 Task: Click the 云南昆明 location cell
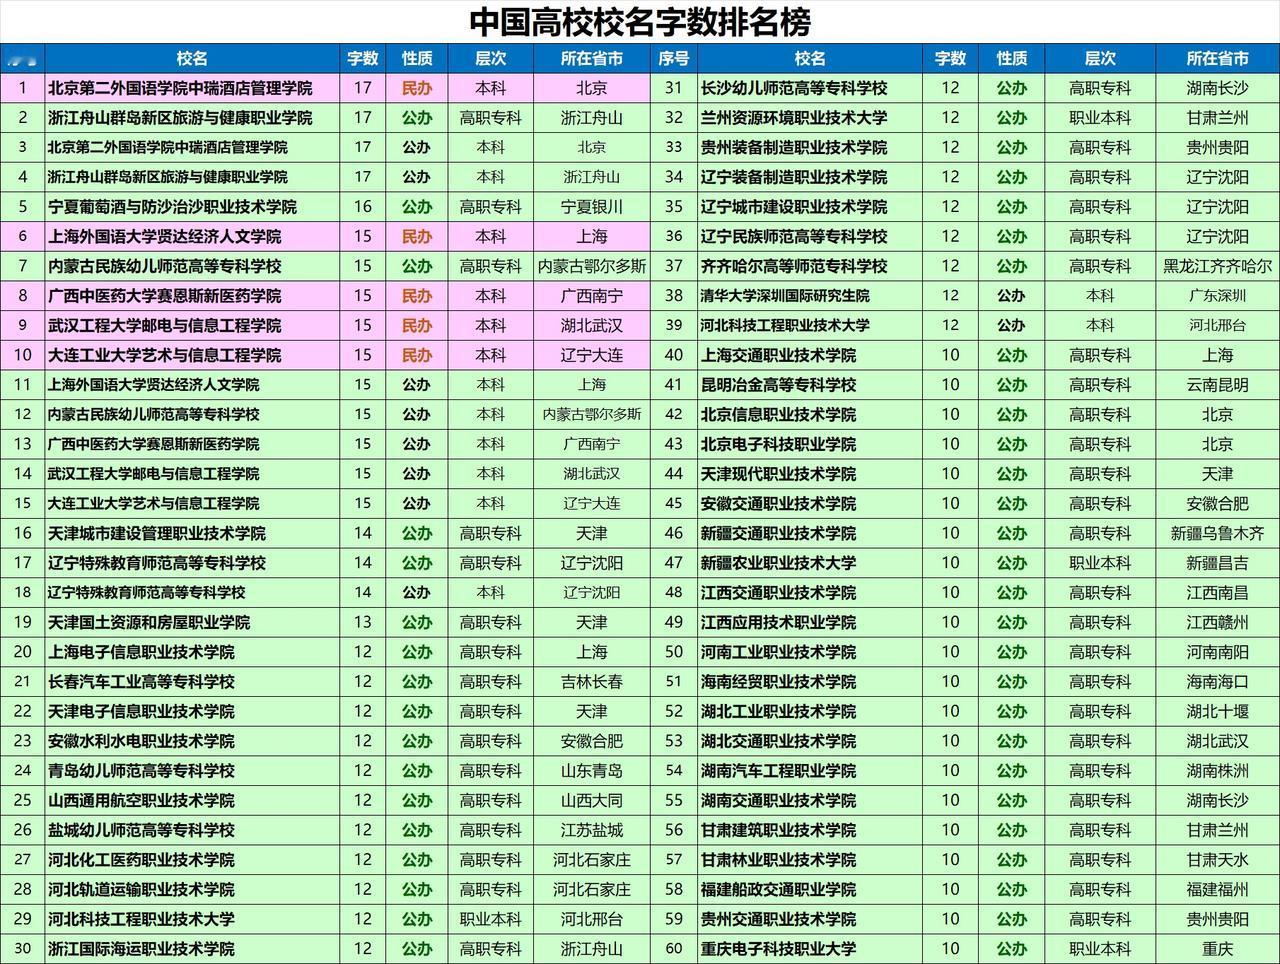[x=1217, y=385]
